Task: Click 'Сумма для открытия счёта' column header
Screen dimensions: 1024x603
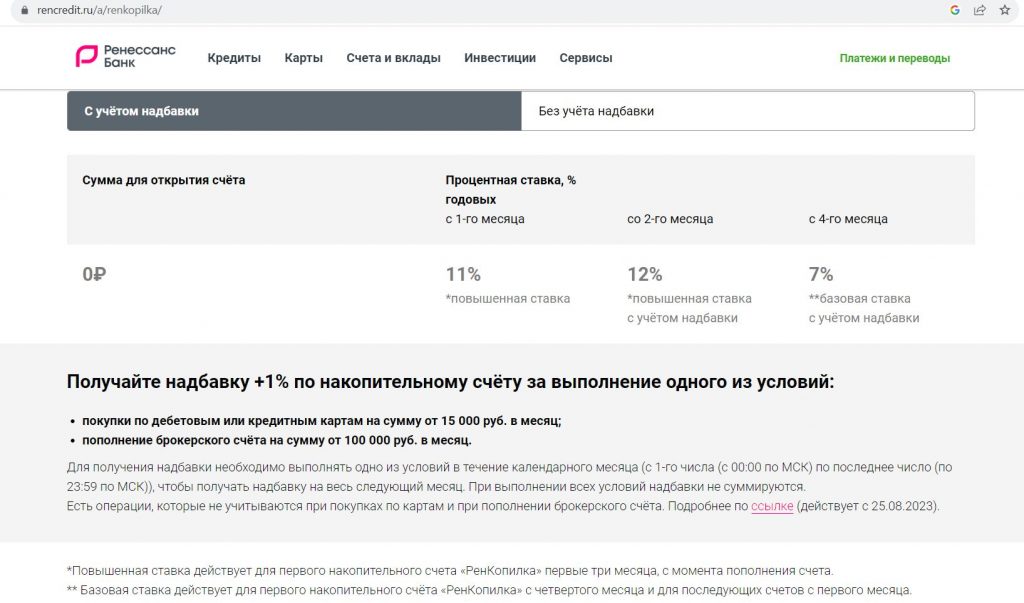Action: click(164, 180)
